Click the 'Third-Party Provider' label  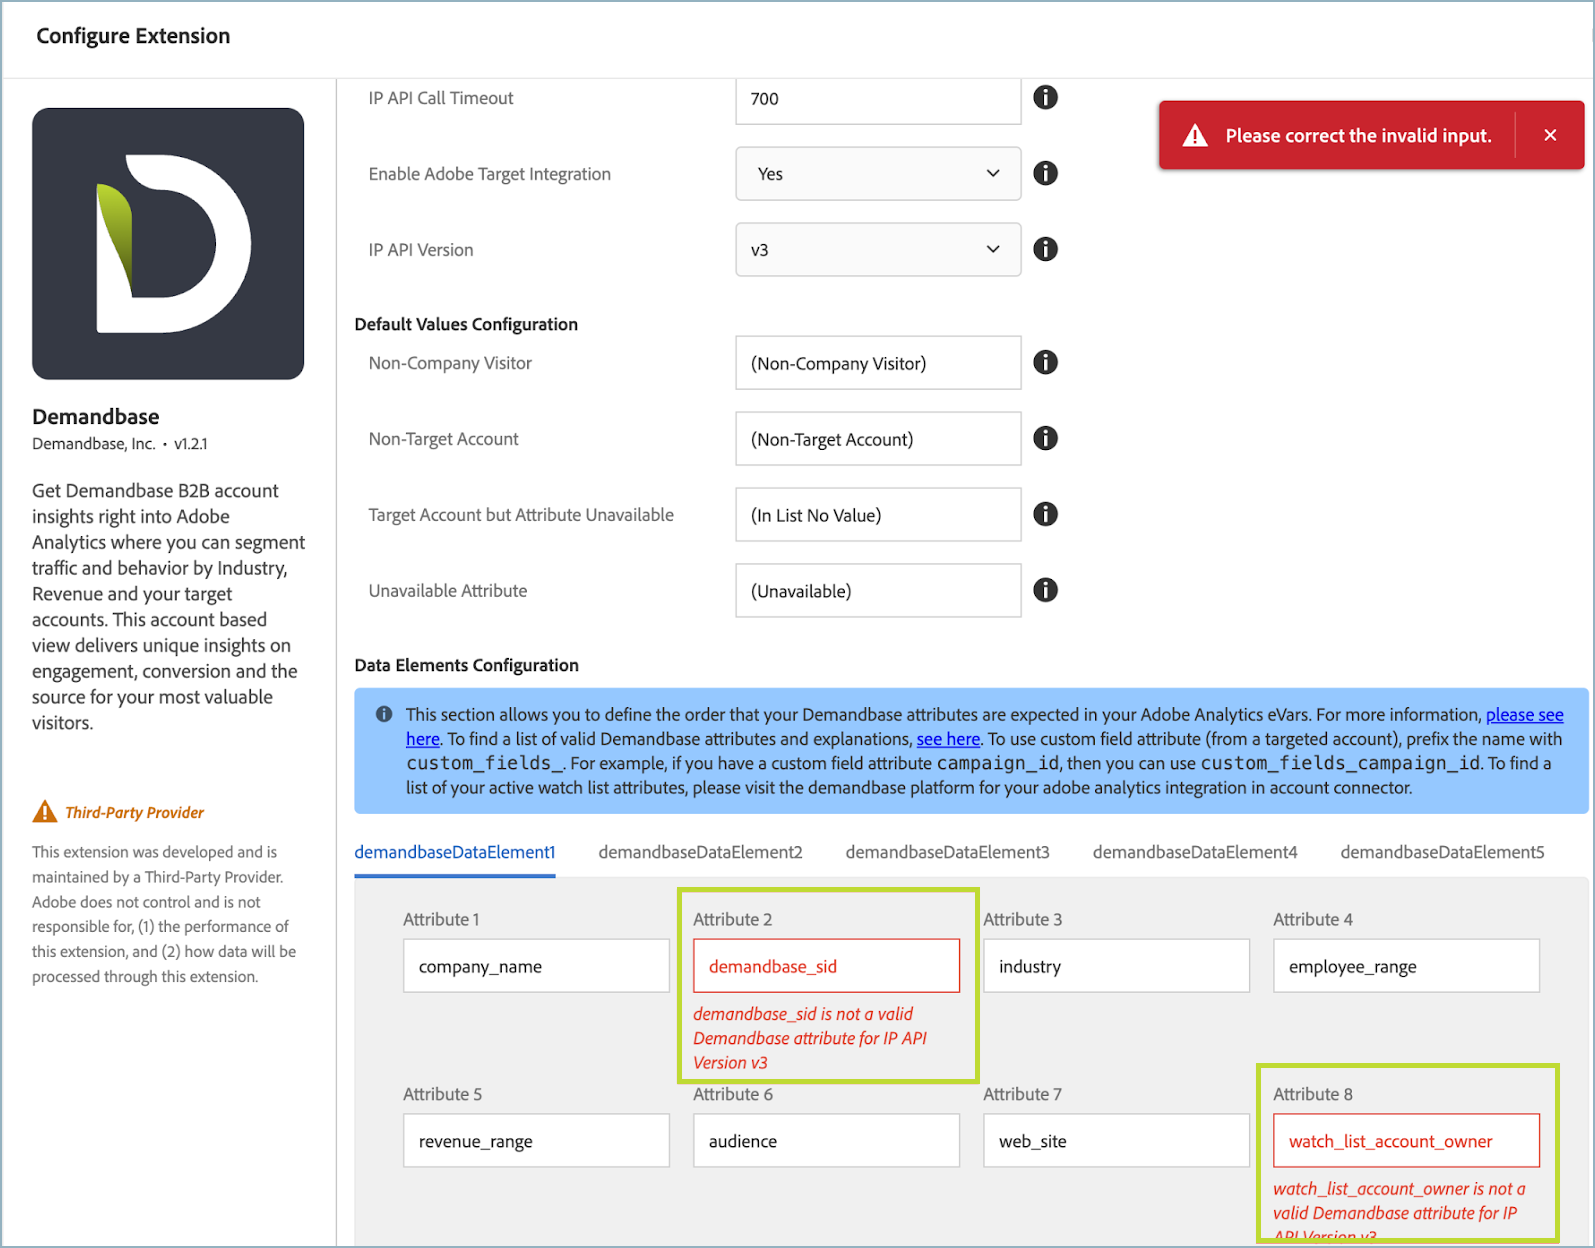tap(135, 812)
